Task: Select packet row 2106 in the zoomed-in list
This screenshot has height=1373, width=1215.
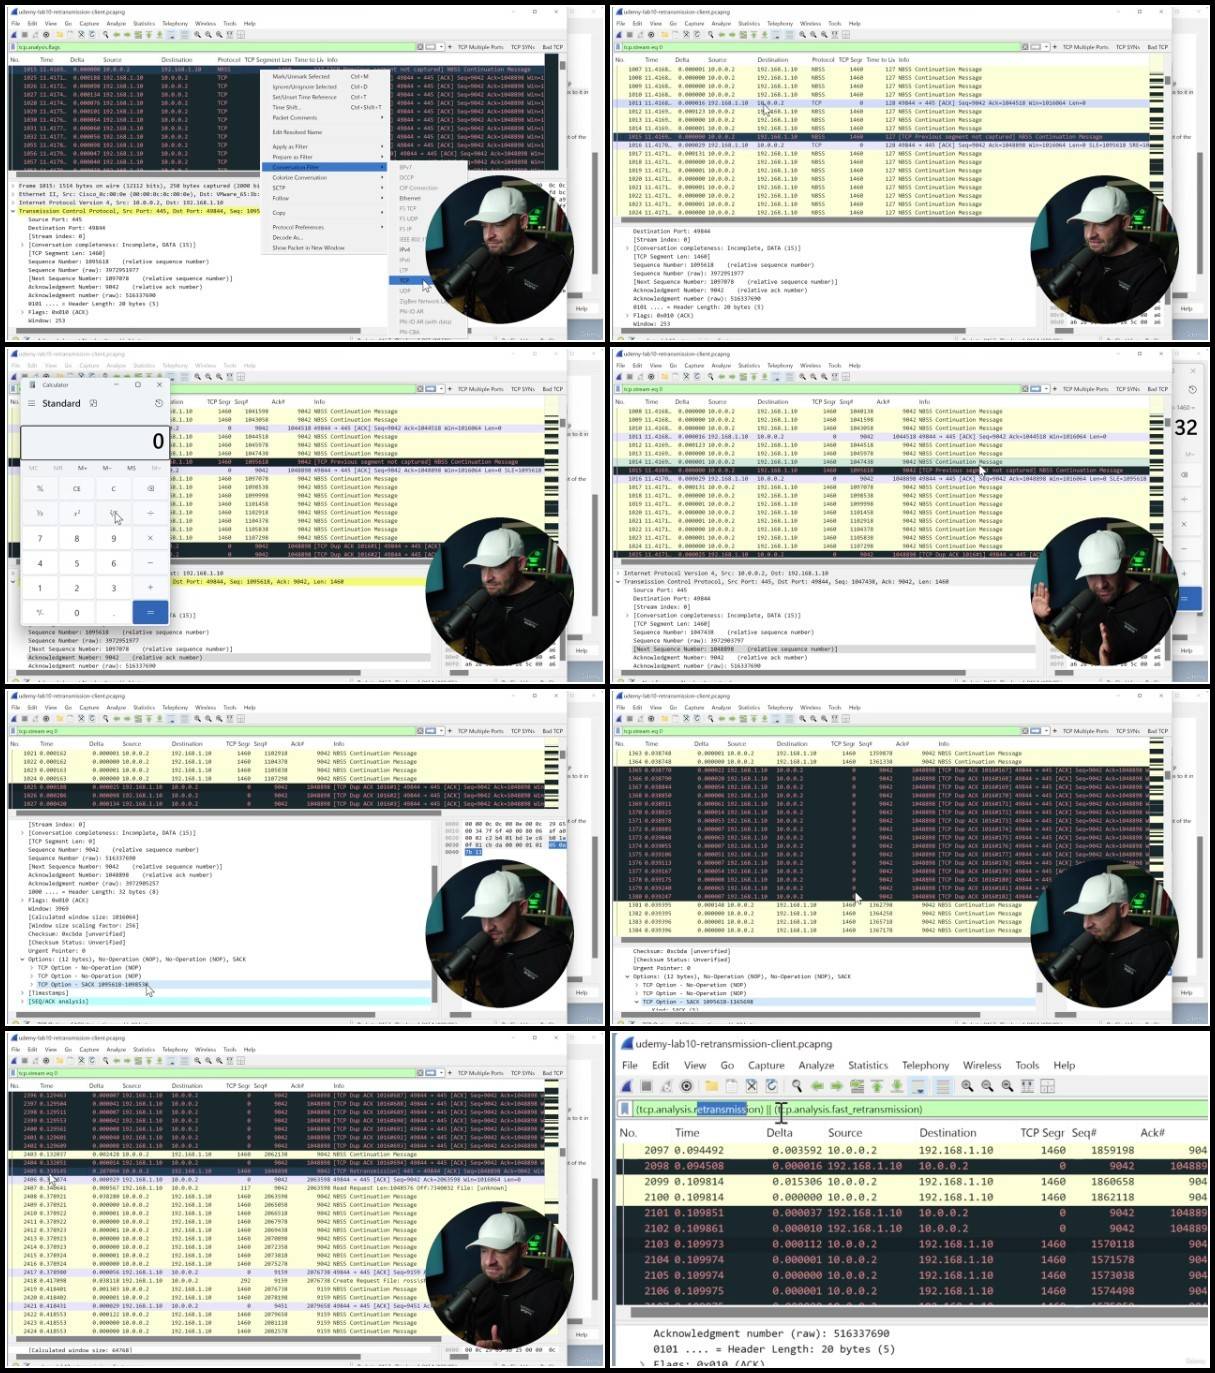Action: 913,1291
